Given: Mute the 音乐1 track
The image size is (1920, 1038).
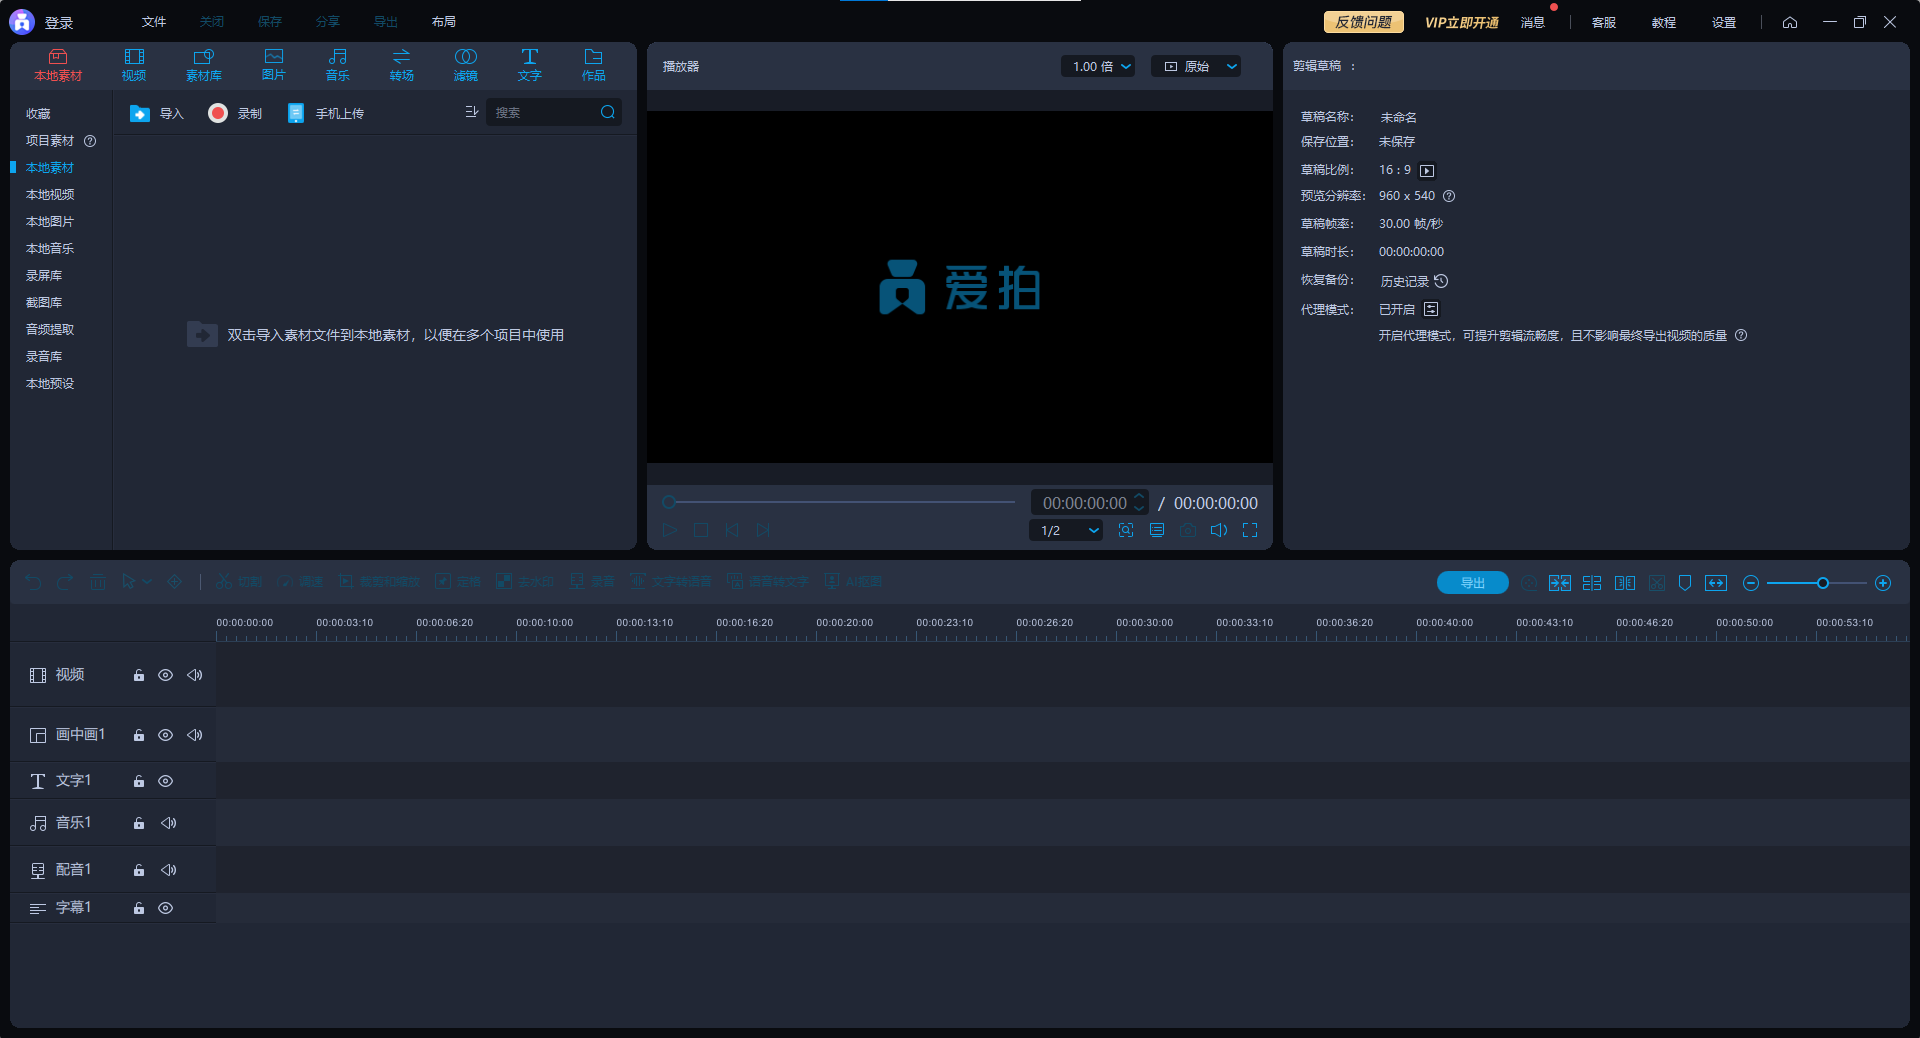Looking at the screenshot, I should [x=169, y=824].
